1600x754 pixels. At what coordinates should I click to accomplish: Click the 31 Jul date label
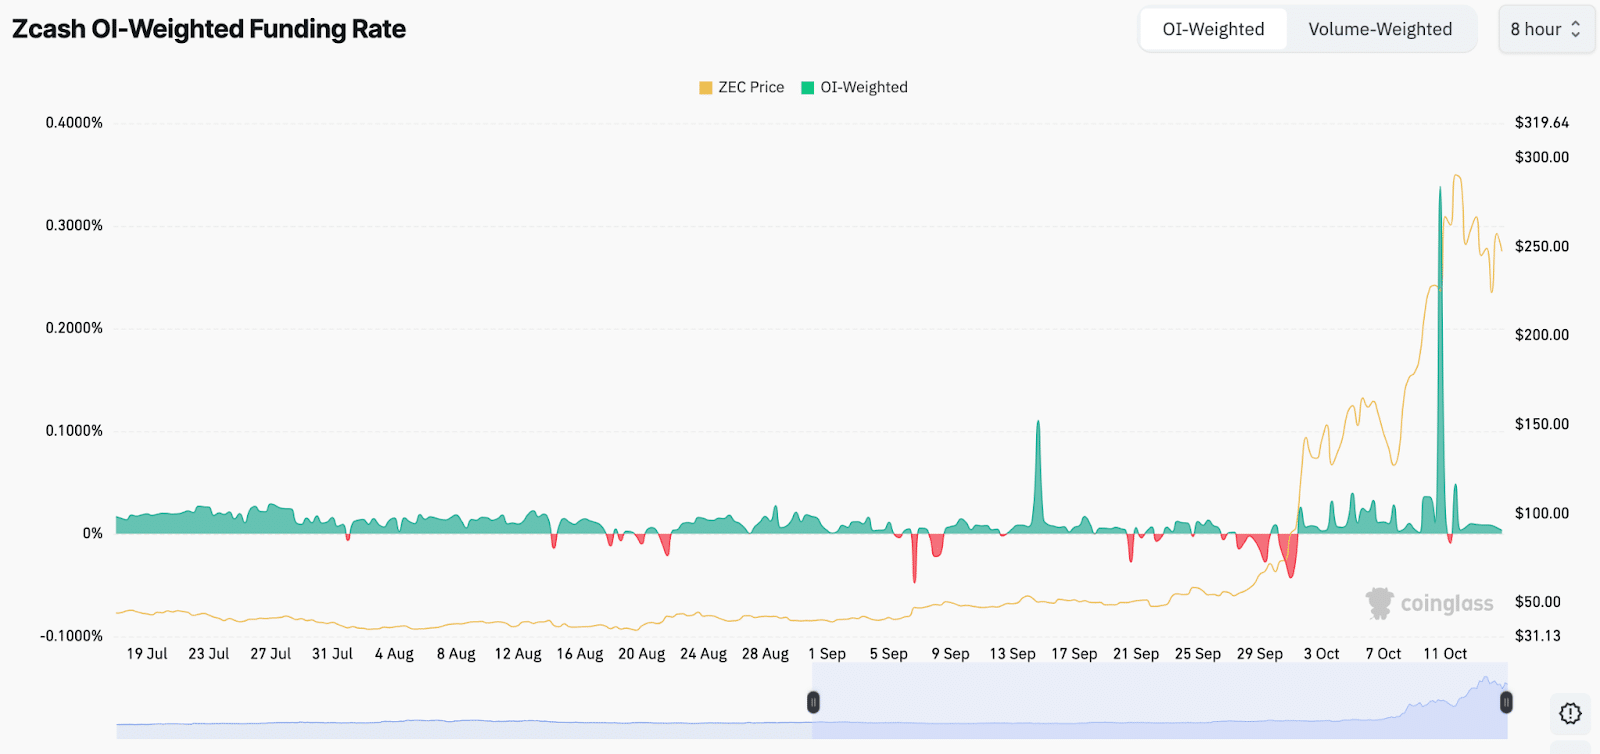333,654
